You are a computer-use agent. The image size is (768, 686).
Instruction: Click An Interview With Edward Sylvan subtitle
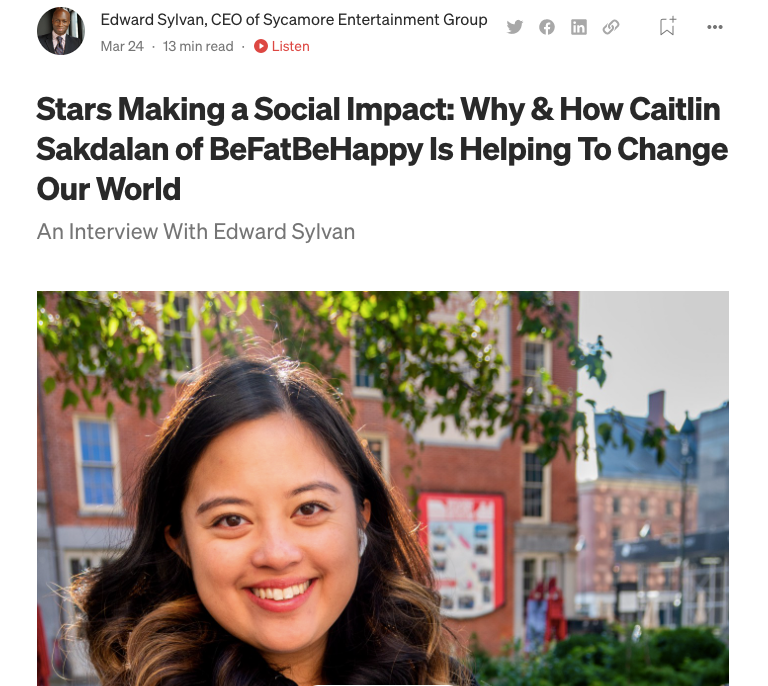(x=196, y=232)
